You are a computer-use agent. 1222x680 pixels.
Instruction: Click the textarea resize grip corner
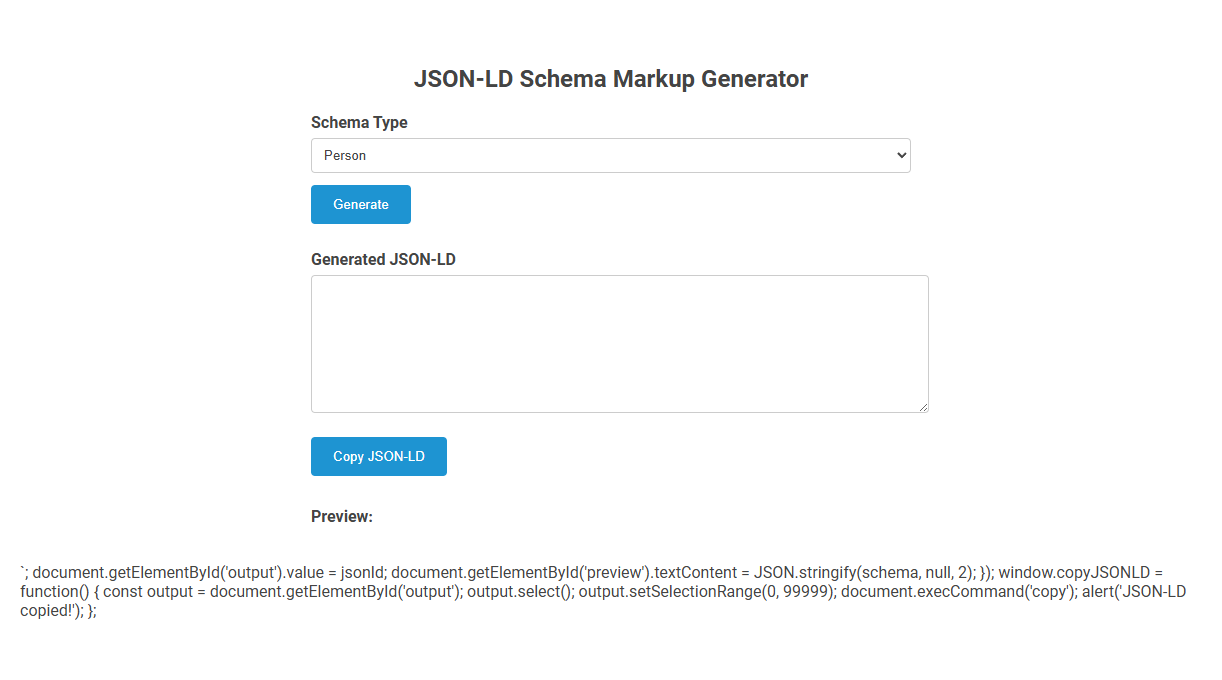922,406
